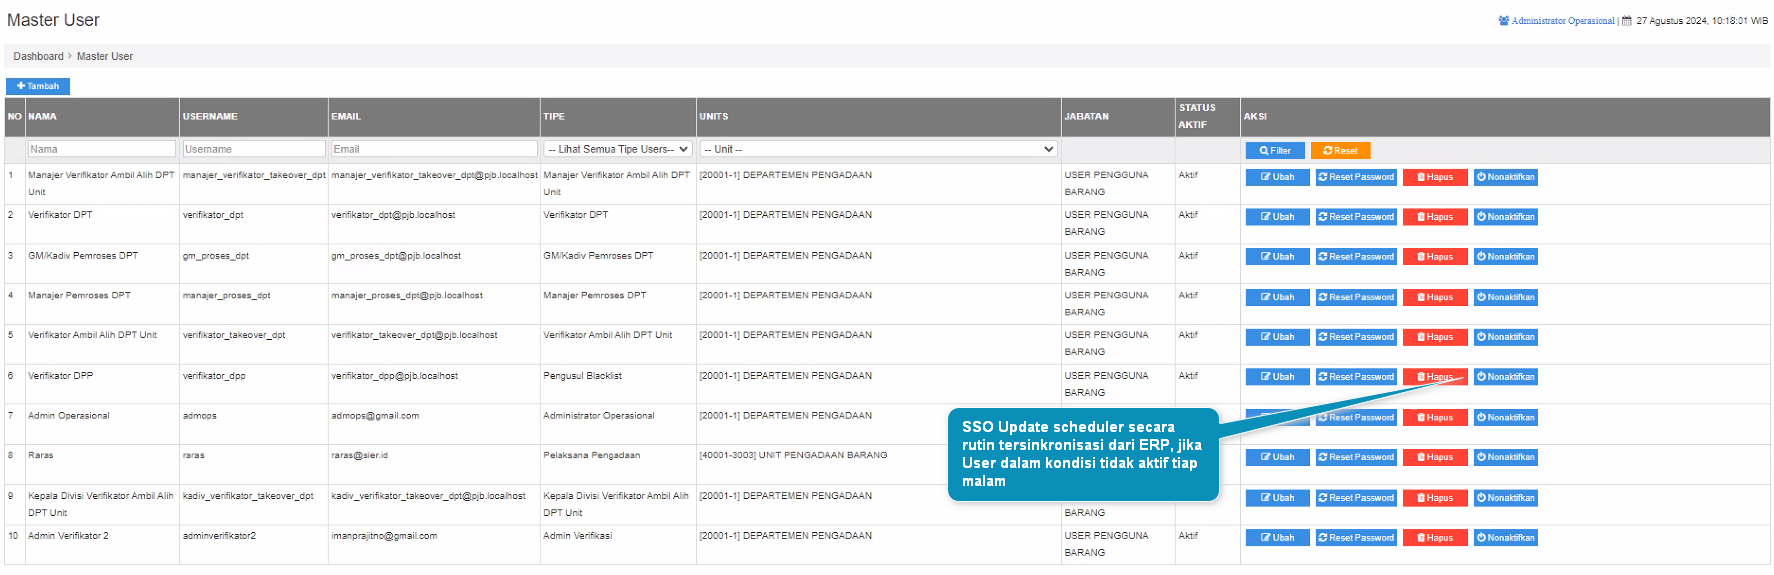Click Hapus for manajer_proses_dpt

[1435, 297]
